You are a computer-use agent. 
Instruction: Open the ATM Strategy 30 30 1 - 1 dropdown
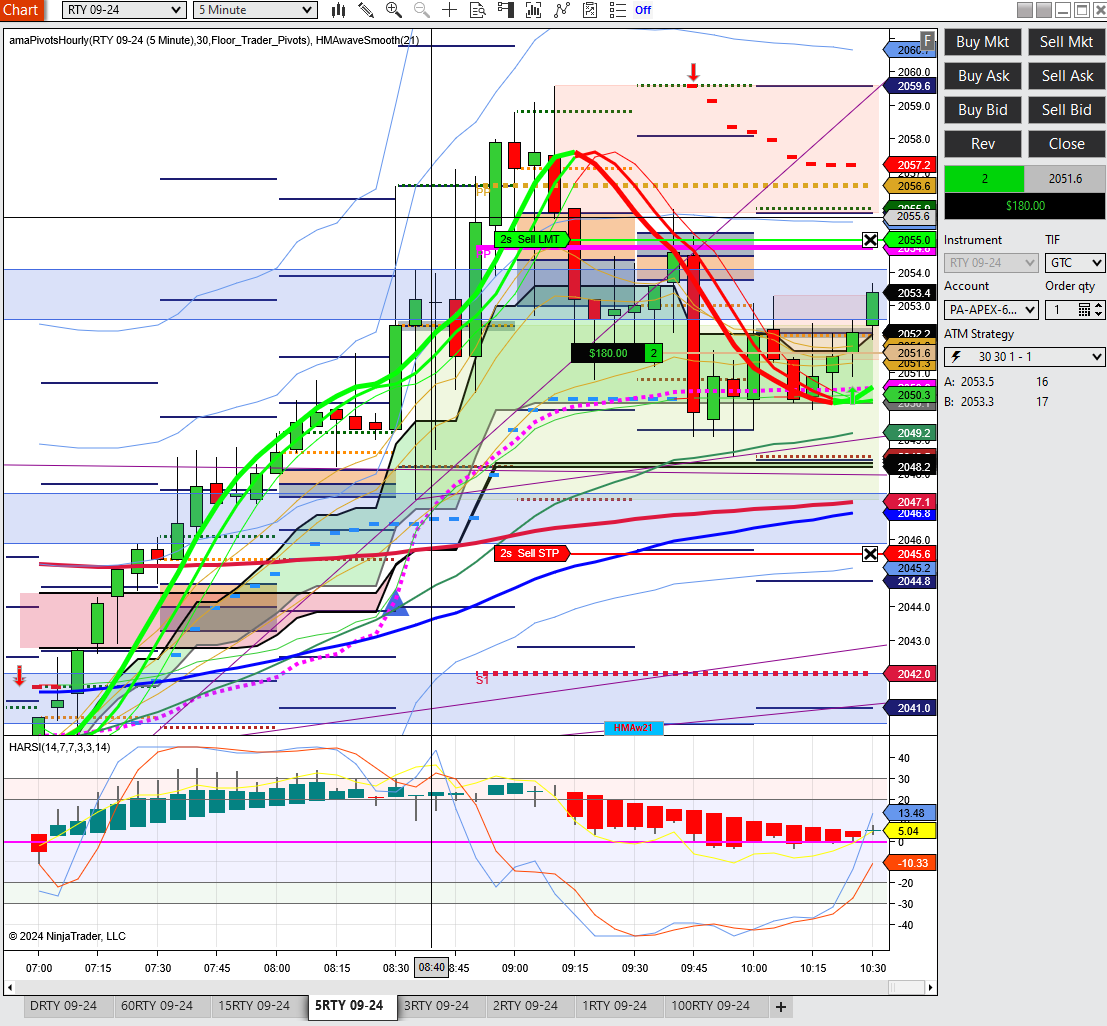point(1024,357)
